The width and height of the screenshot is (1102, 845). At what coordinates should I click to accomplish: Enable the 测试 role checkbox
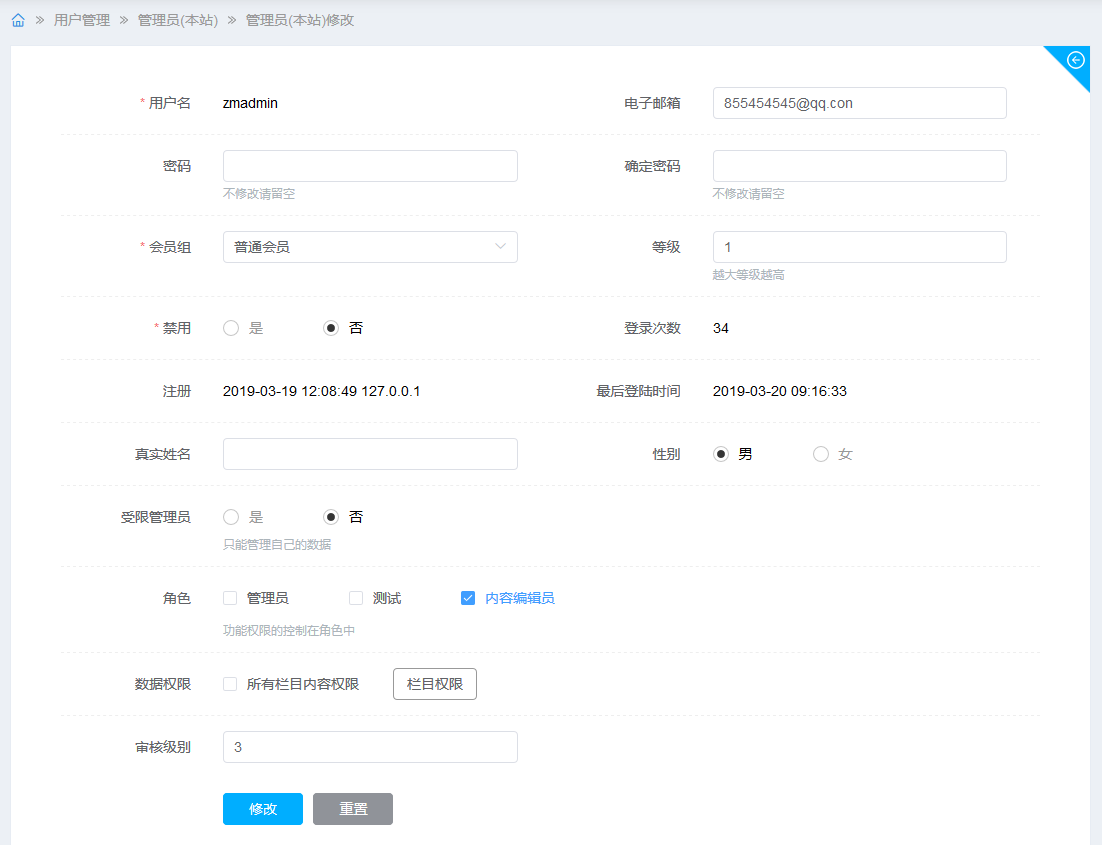click(x=356, y=598)
